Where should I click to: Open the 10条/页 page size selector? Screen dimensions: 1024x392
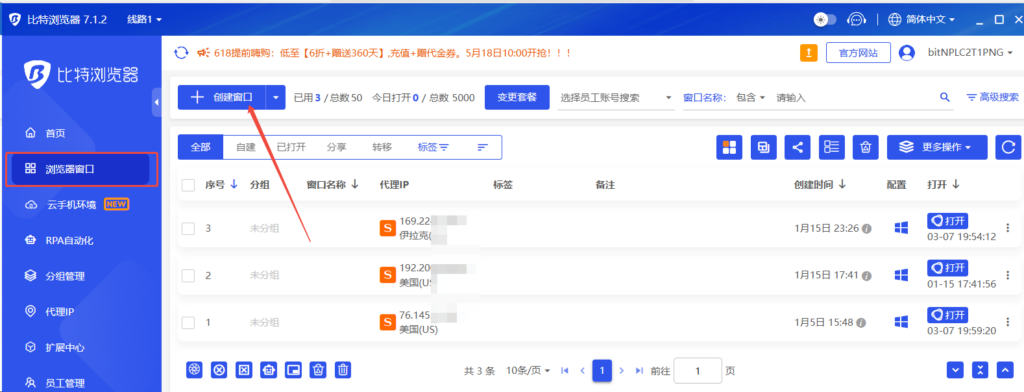coord(528,370)
